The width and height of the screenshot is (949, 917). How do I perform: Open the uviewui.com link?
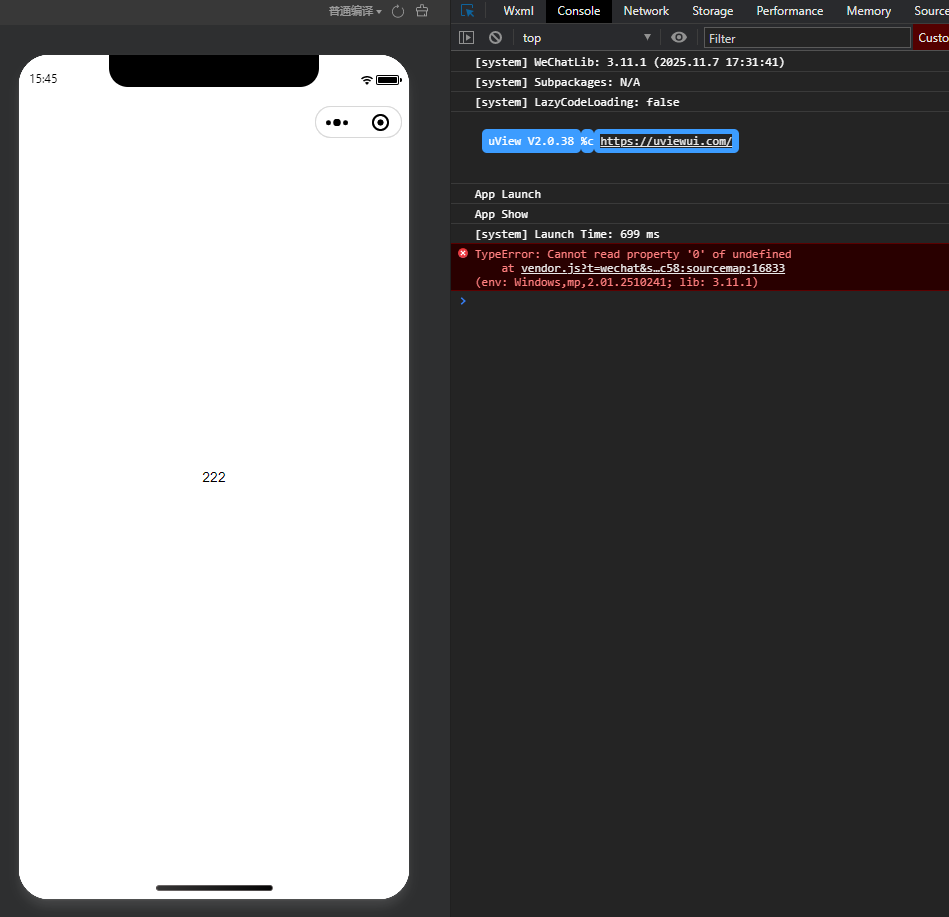pos(666,141)
